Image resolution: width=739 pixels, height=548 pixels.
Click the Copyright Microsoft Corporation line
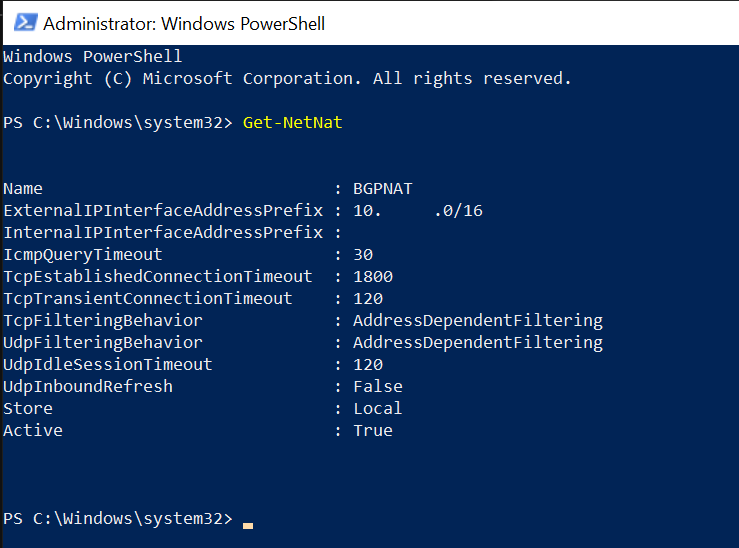coord(287,79)
